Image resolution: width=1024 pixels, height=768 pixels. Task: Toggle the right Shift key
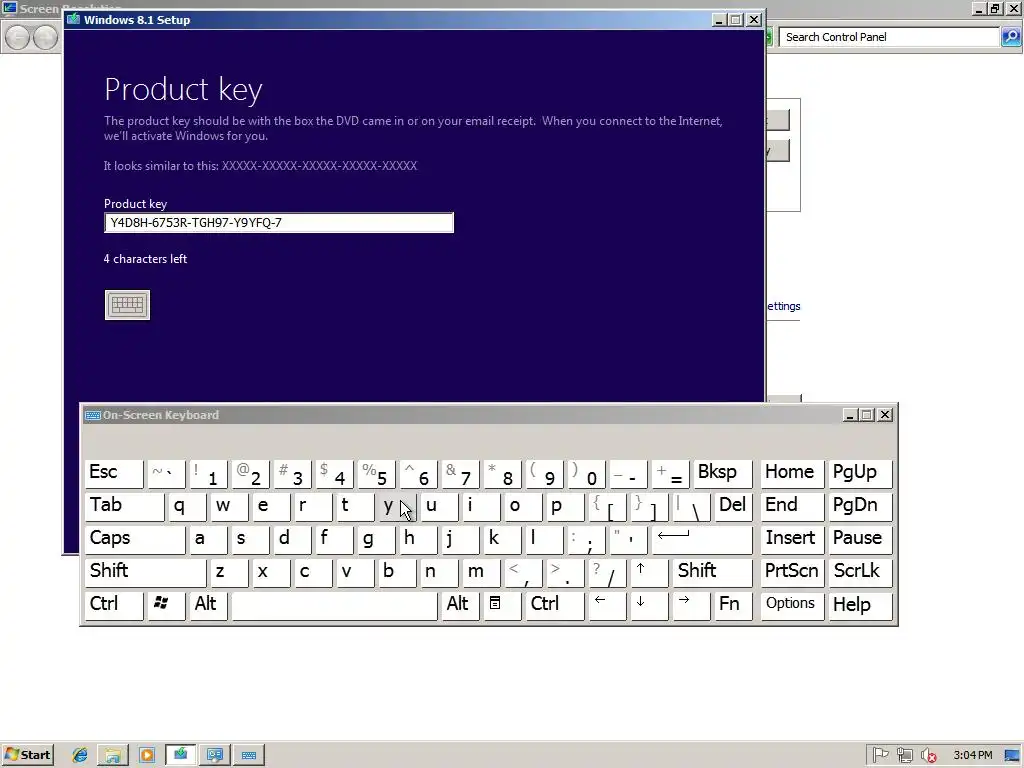click(x=712, y=571)
